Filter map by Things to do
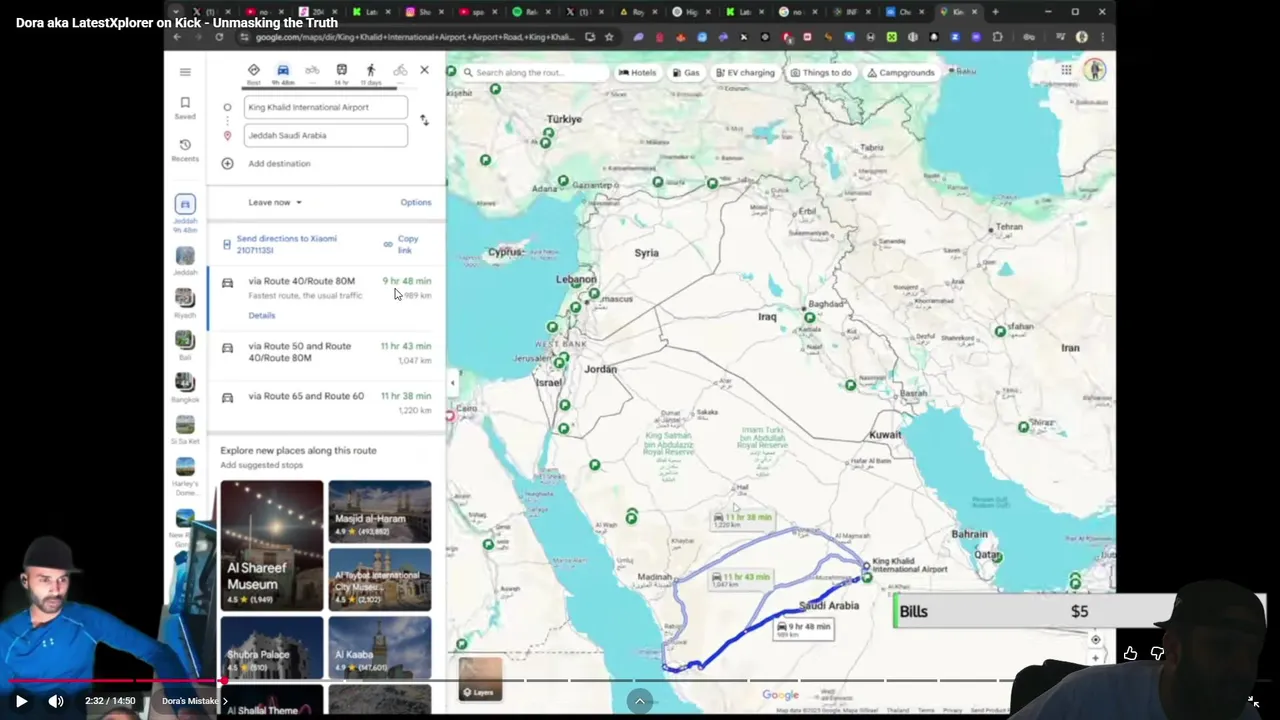This screenshot has width=1280, height=720. click(821, 72)
